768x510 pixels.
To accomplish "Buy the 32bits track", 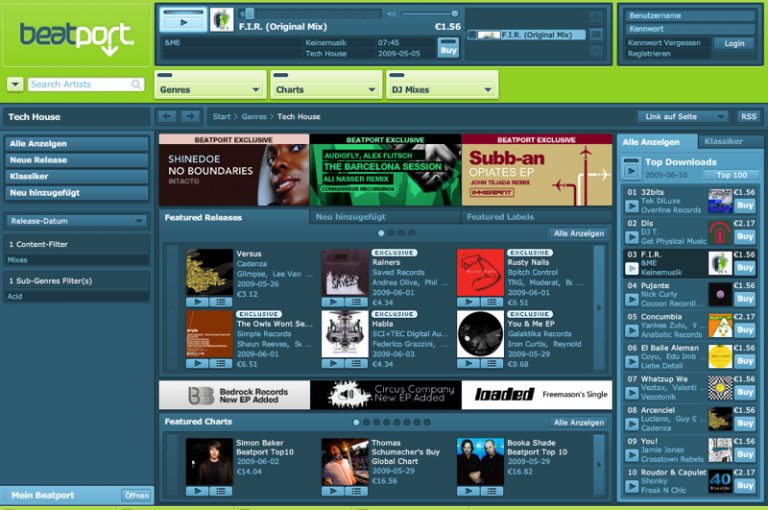I will (744, 206).
